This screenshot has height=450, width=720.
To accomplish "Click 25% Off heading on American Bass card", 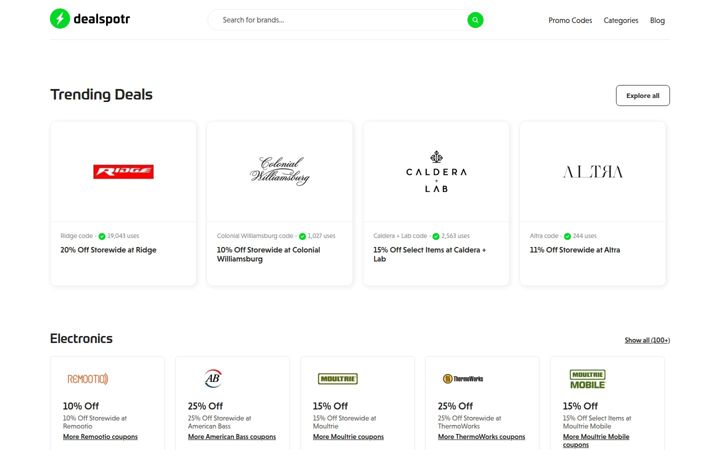I will tap(205, 406).
